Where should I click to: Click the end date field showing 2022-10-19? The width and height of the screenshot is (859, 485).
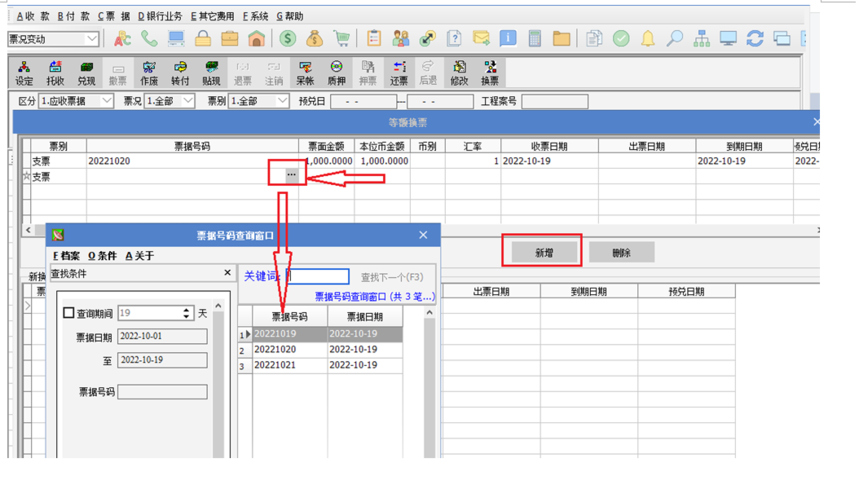pyautogui.click(x=162, y=360)
